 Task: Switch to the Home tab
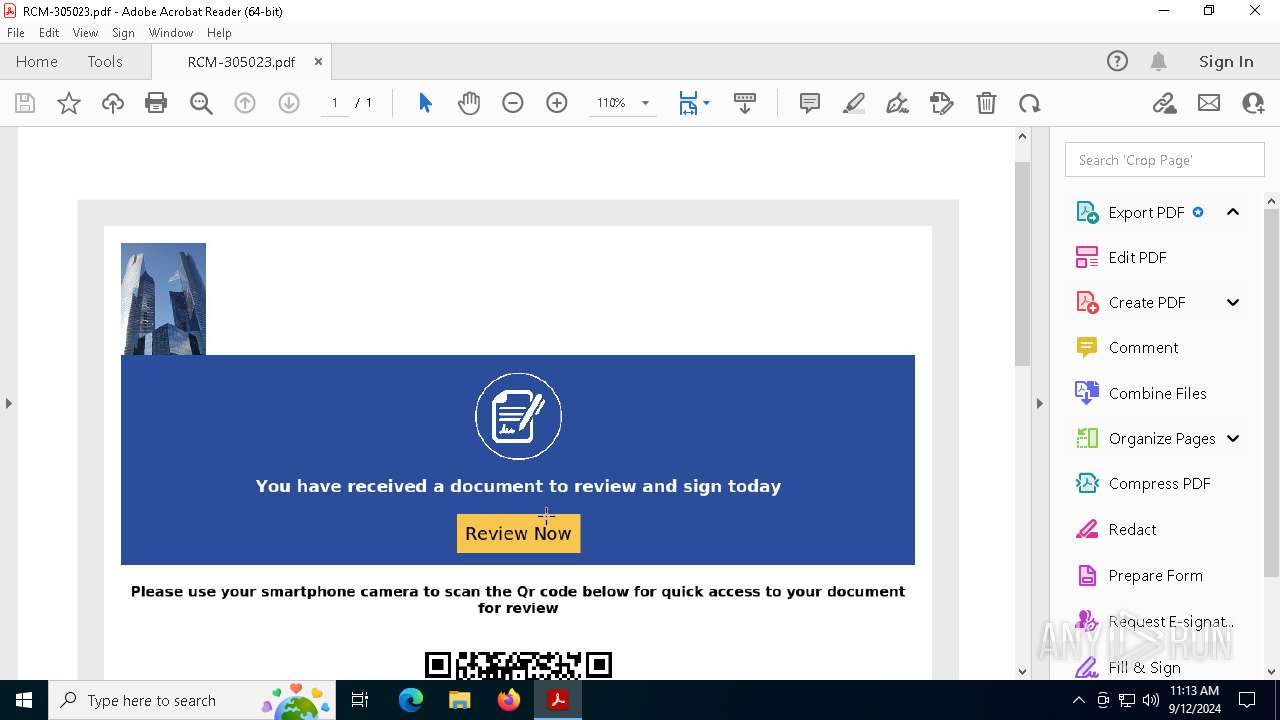37,61
